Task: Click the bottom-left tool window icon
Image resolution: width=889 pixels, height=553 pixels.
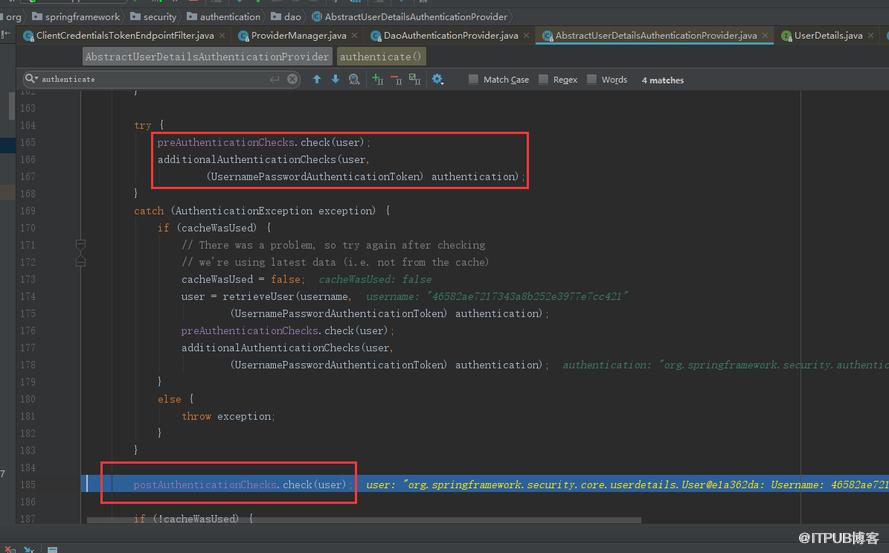Action: coord(9,549)
